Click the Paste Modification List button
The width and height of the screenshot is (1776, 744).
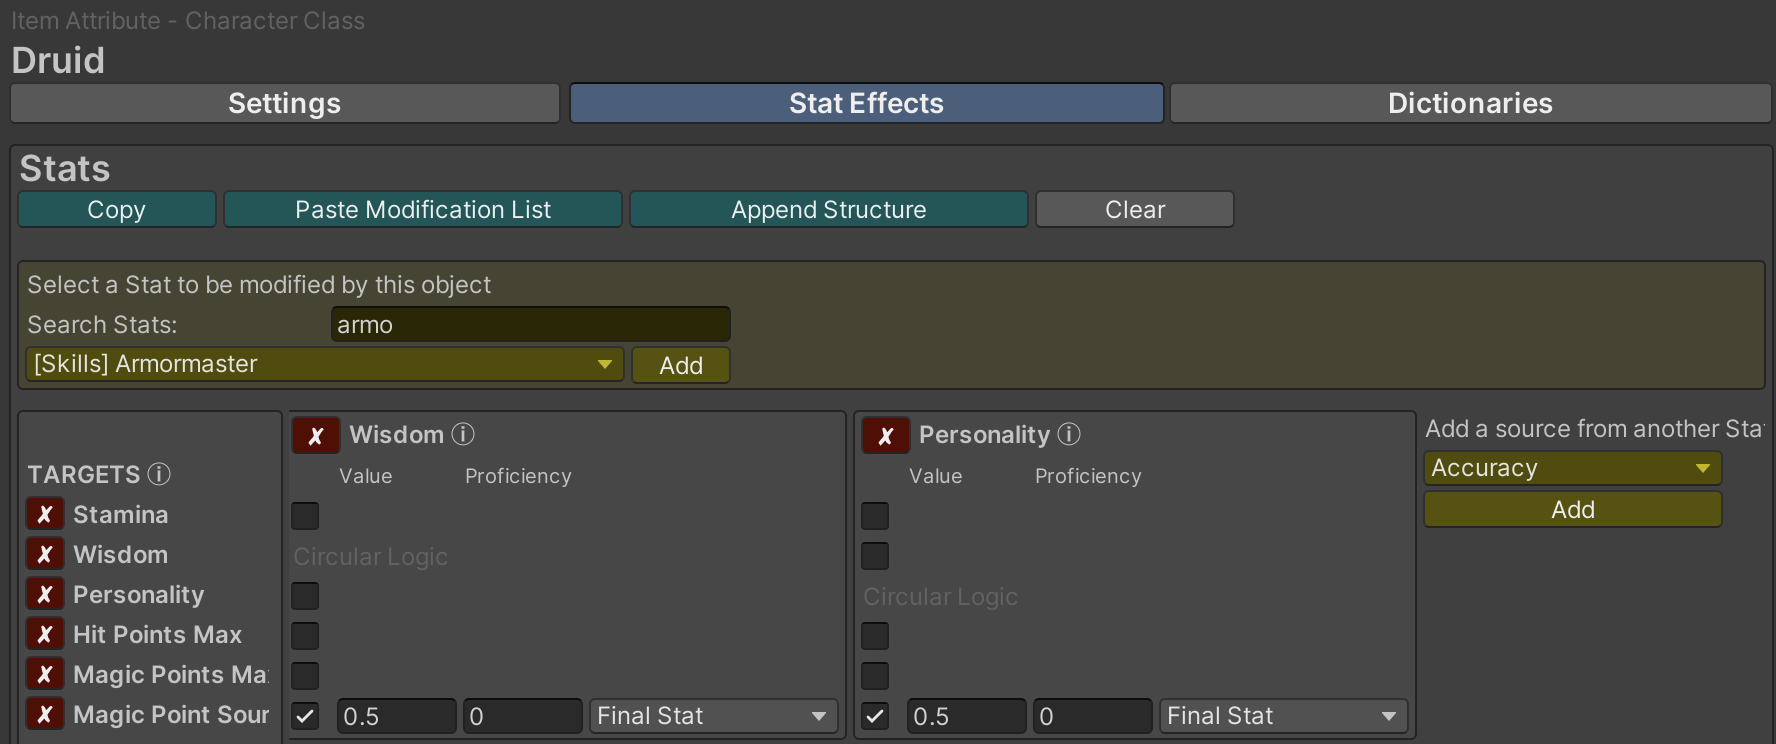click(x=422, y=209)
